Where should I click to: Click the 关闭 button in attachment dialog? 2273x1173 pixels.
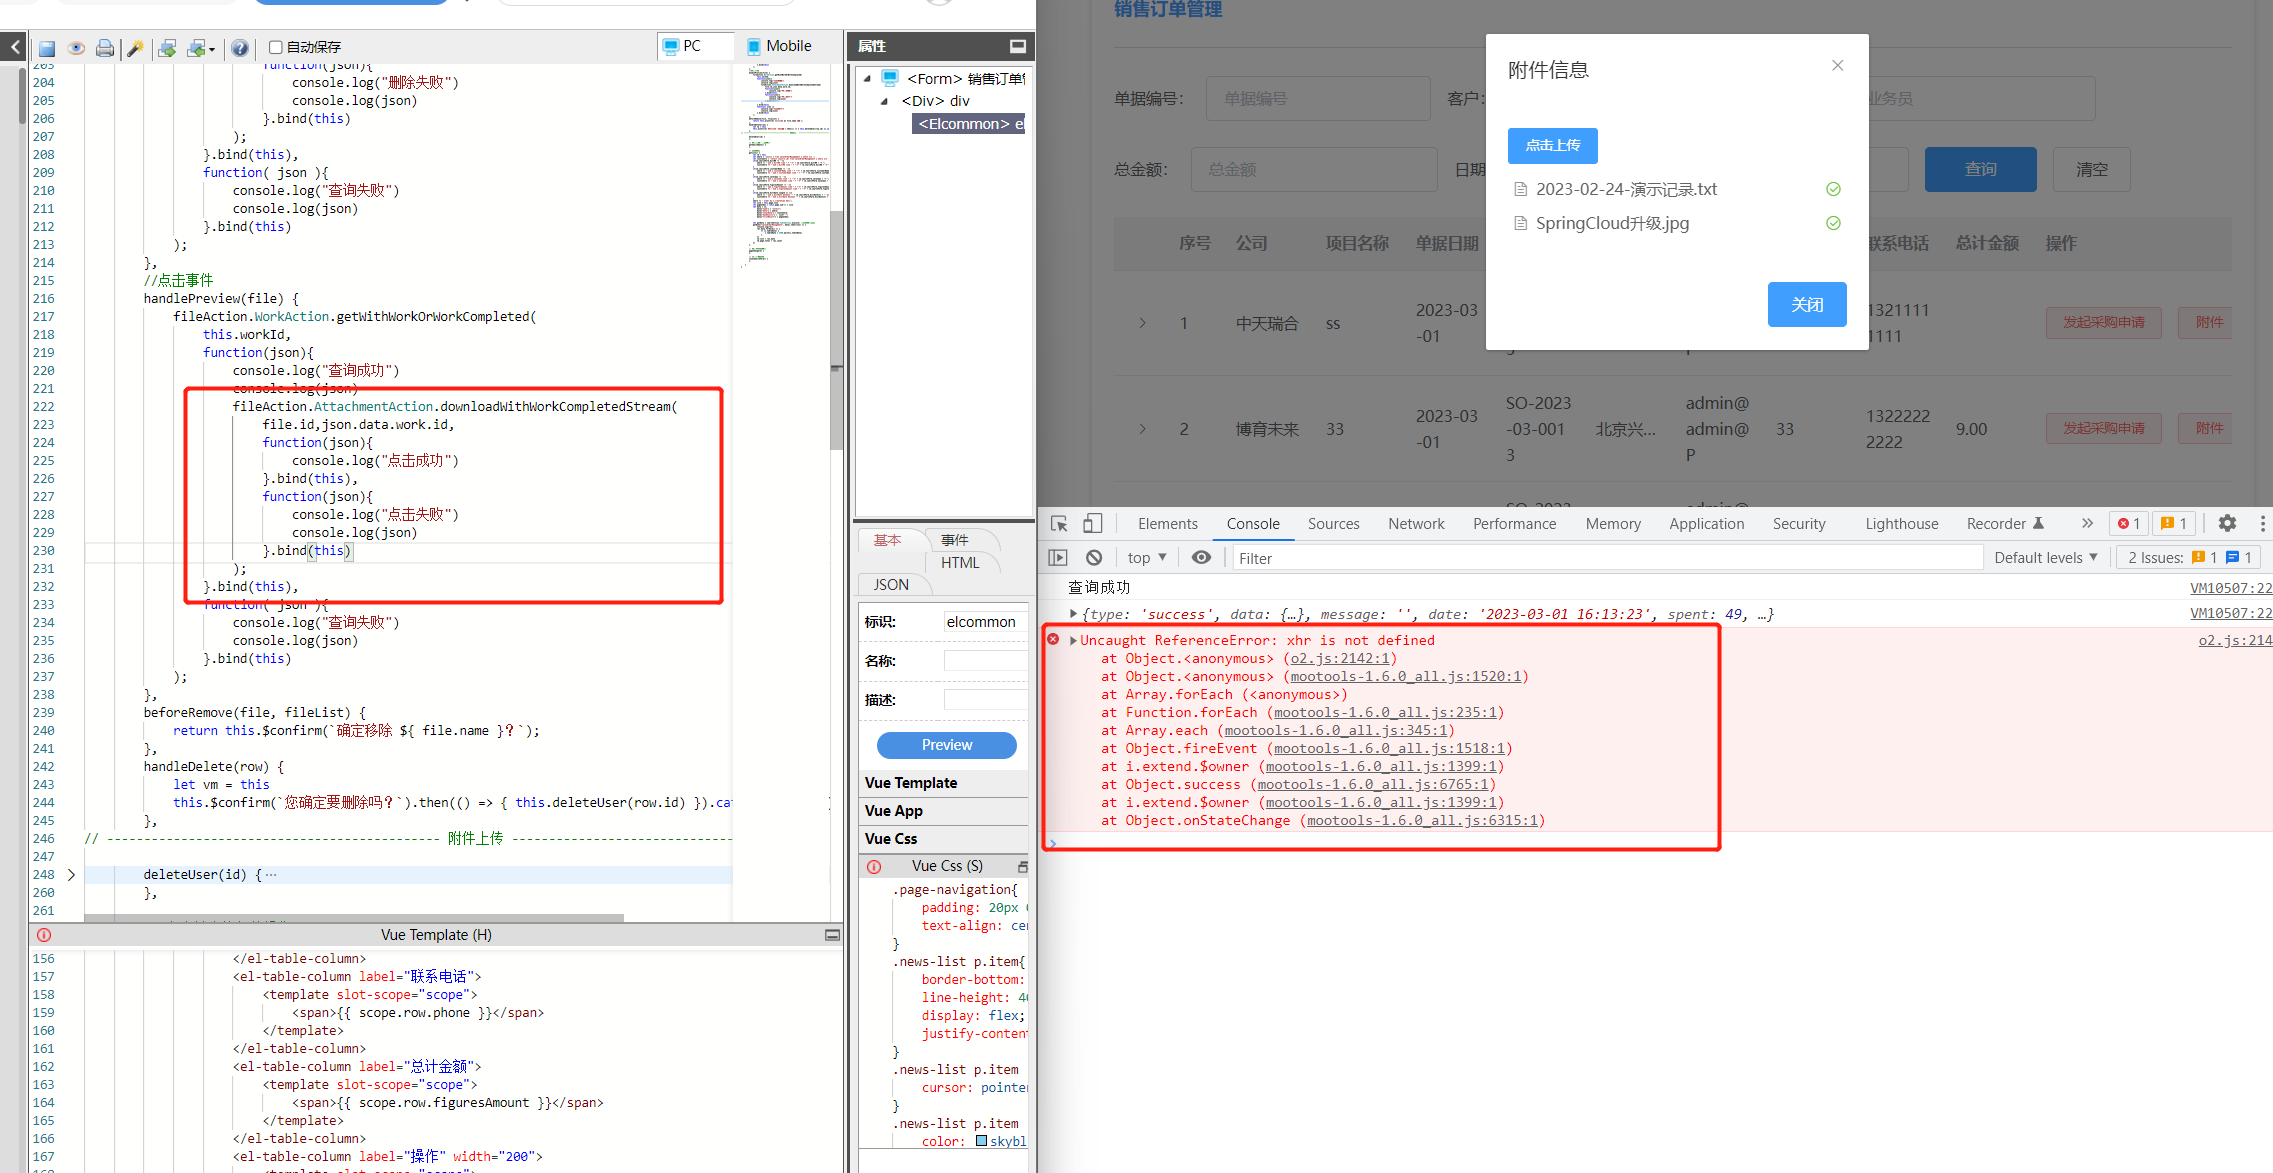coord(1806,304)
